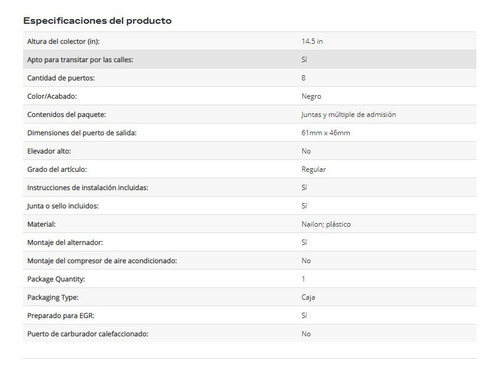
Task: Select the Negro color value
Action: click(x=311, y=96)
